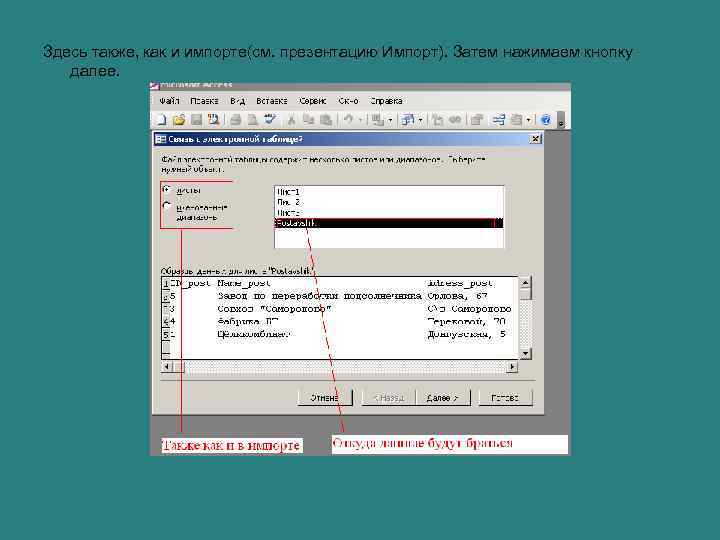Open the Окно menu
720x540 pixels.
[x=348, y=101]
